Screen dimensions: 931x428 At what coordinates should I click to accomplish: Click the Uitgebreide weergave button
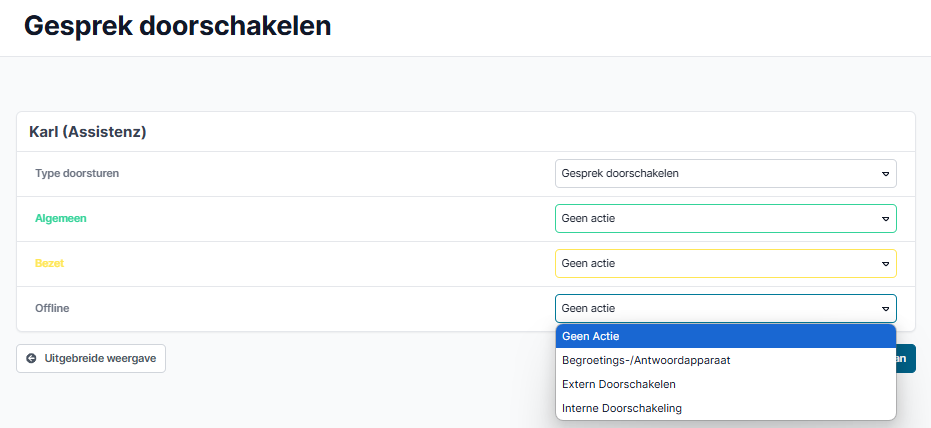point(91,358)
